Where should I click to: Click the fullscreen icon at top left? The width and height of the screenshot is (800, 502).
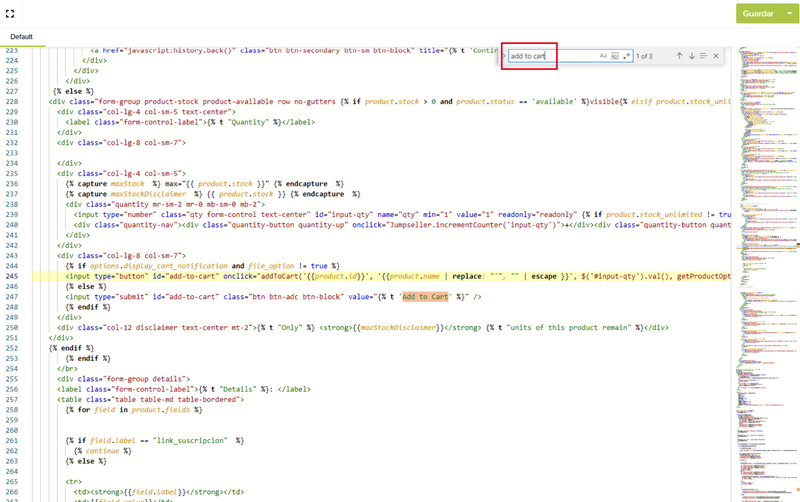point(11,13)
